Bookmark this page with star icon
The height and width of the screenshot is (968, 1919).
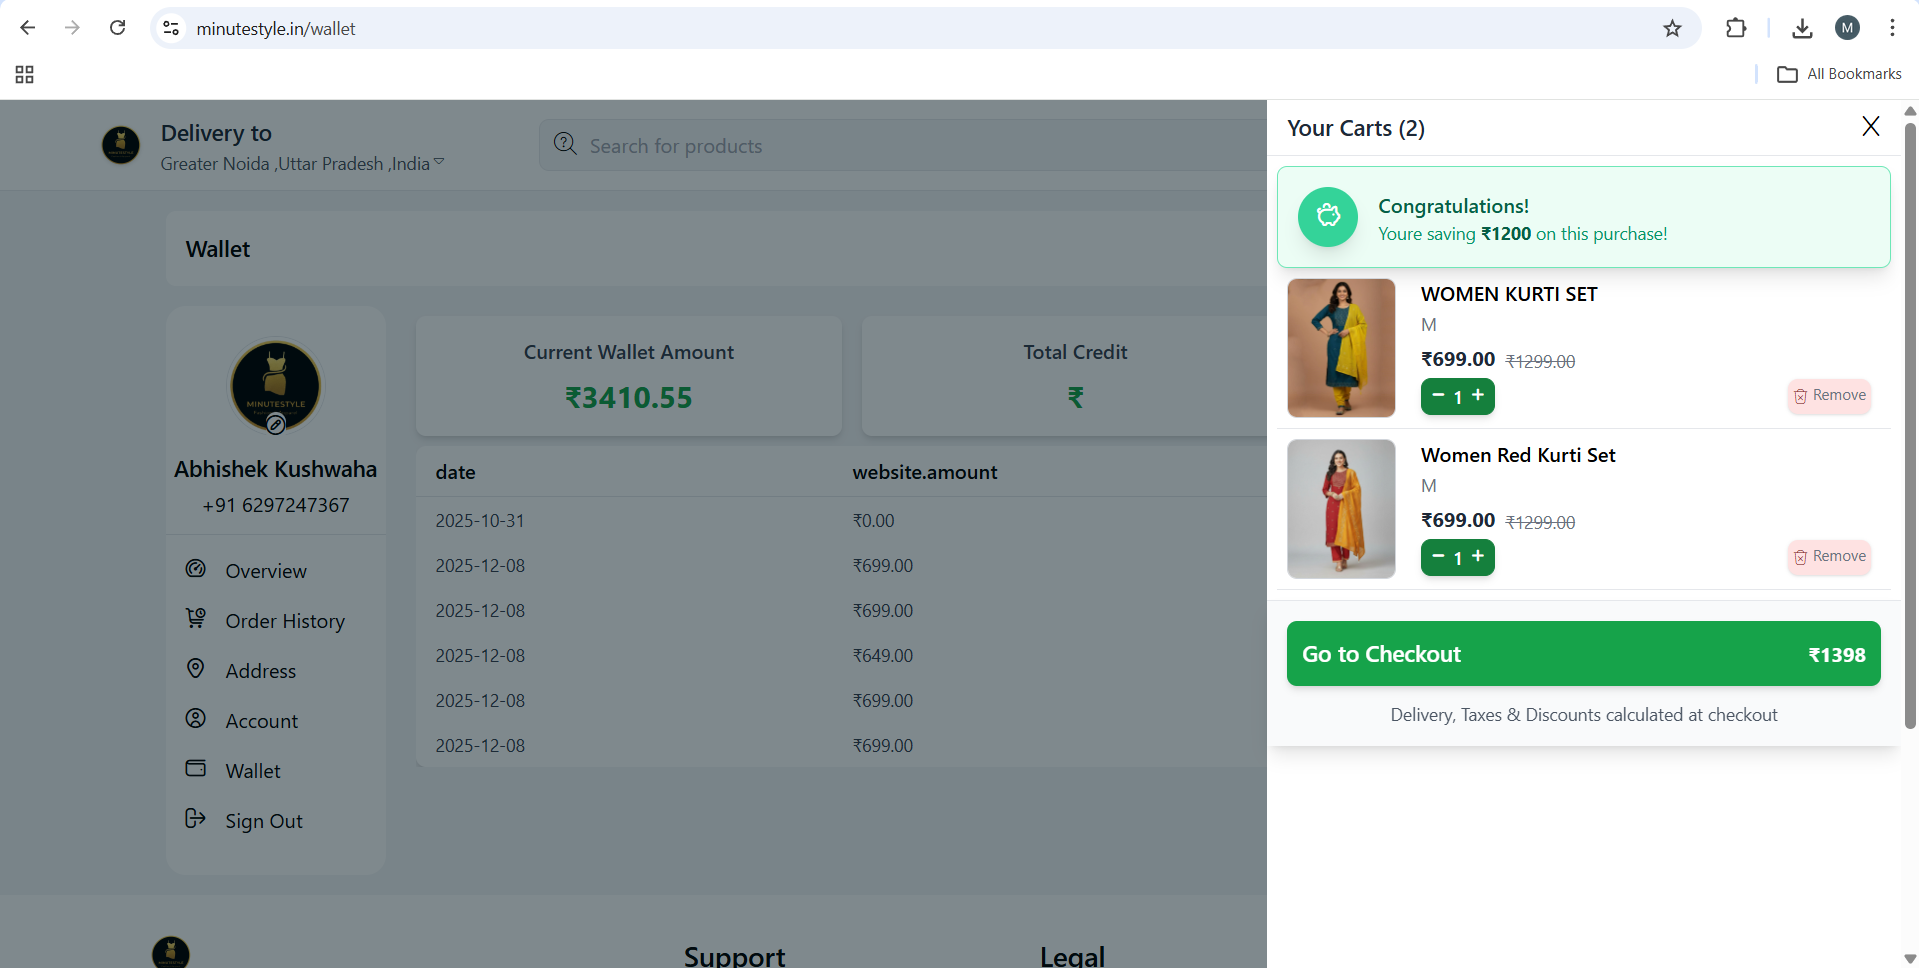click(x=1672, y=28)
